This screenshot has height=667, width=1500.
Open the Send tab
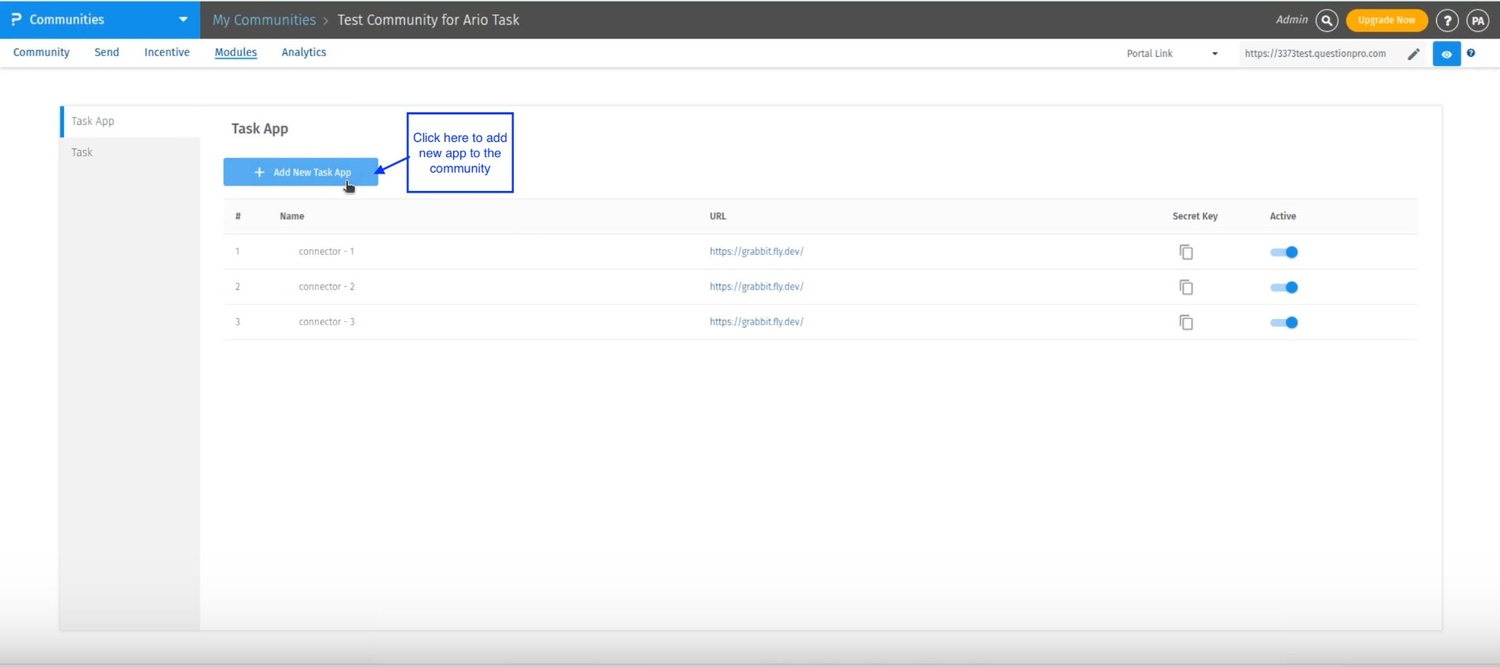(x=107, y=52)
